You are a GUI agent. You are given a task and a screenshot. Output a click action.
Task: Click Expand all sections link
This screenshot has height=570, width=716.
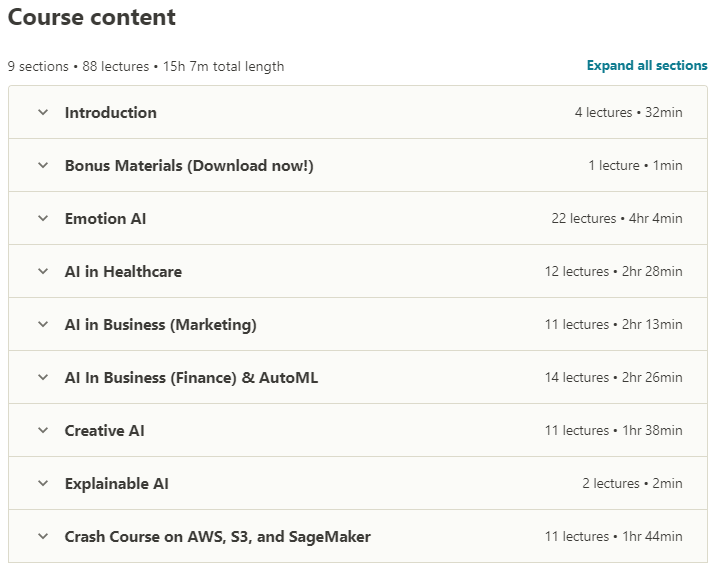647,65
